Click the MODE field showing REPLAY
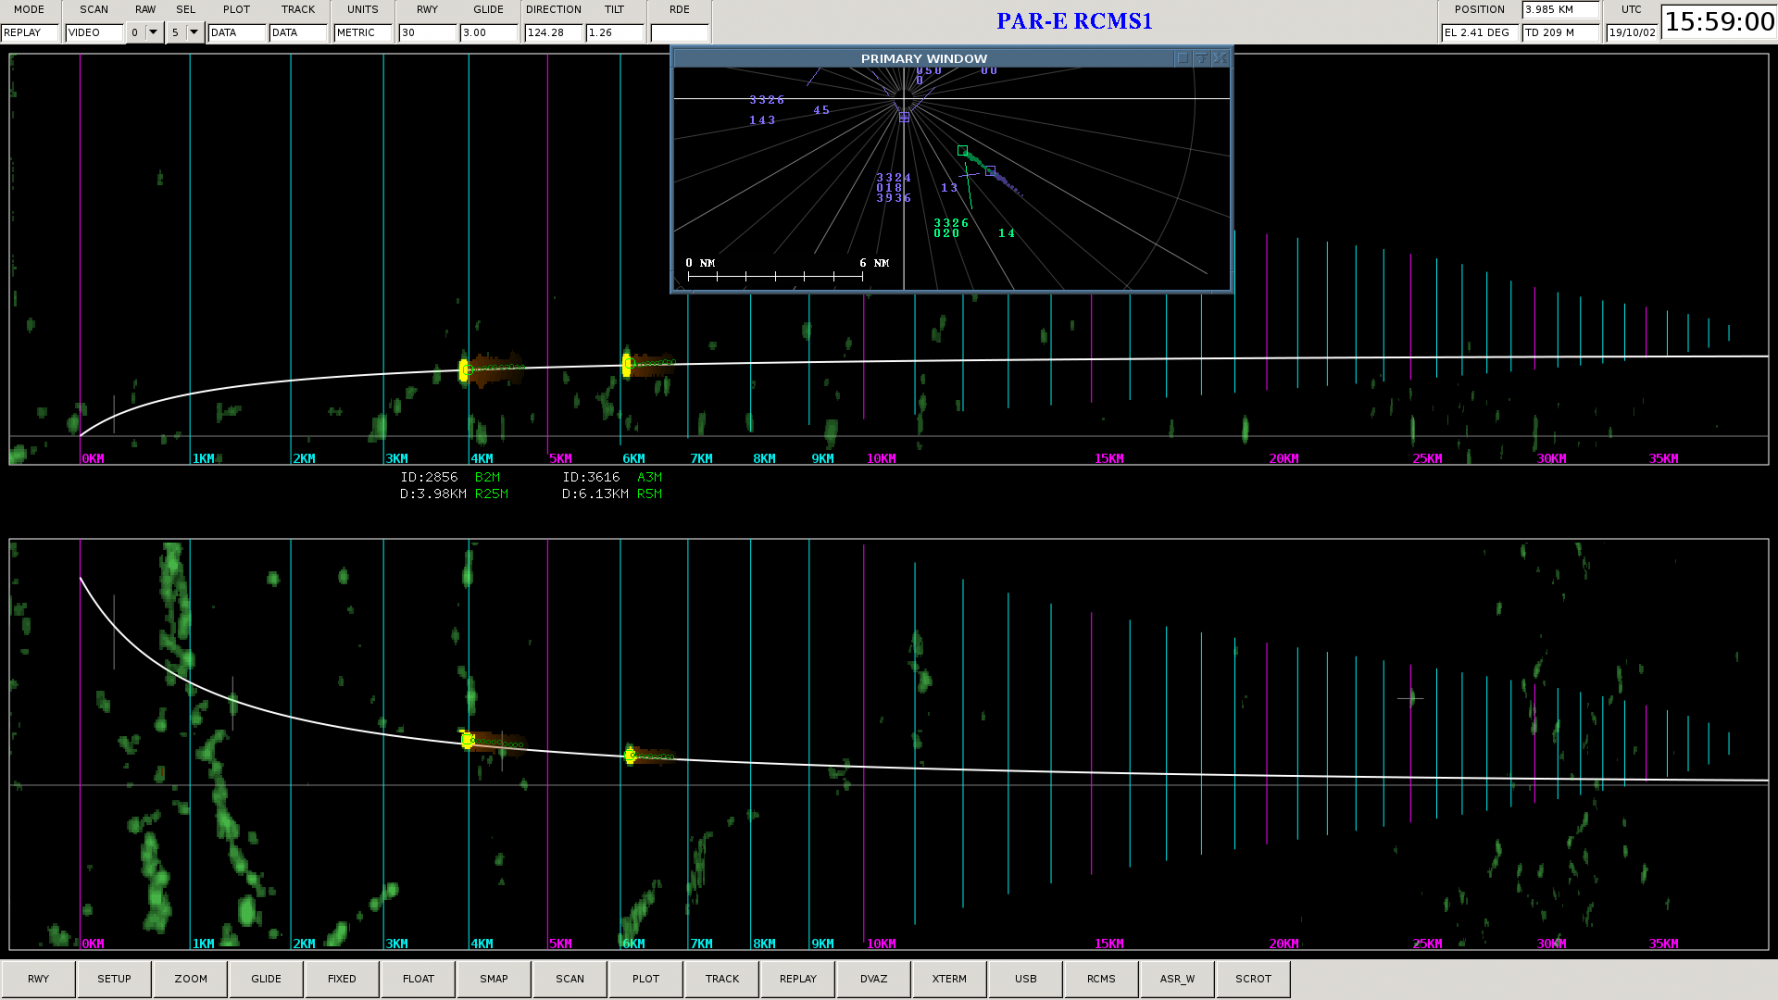Image resolution: width=1778 pixels, height=1000 pixels. [30, 32]
